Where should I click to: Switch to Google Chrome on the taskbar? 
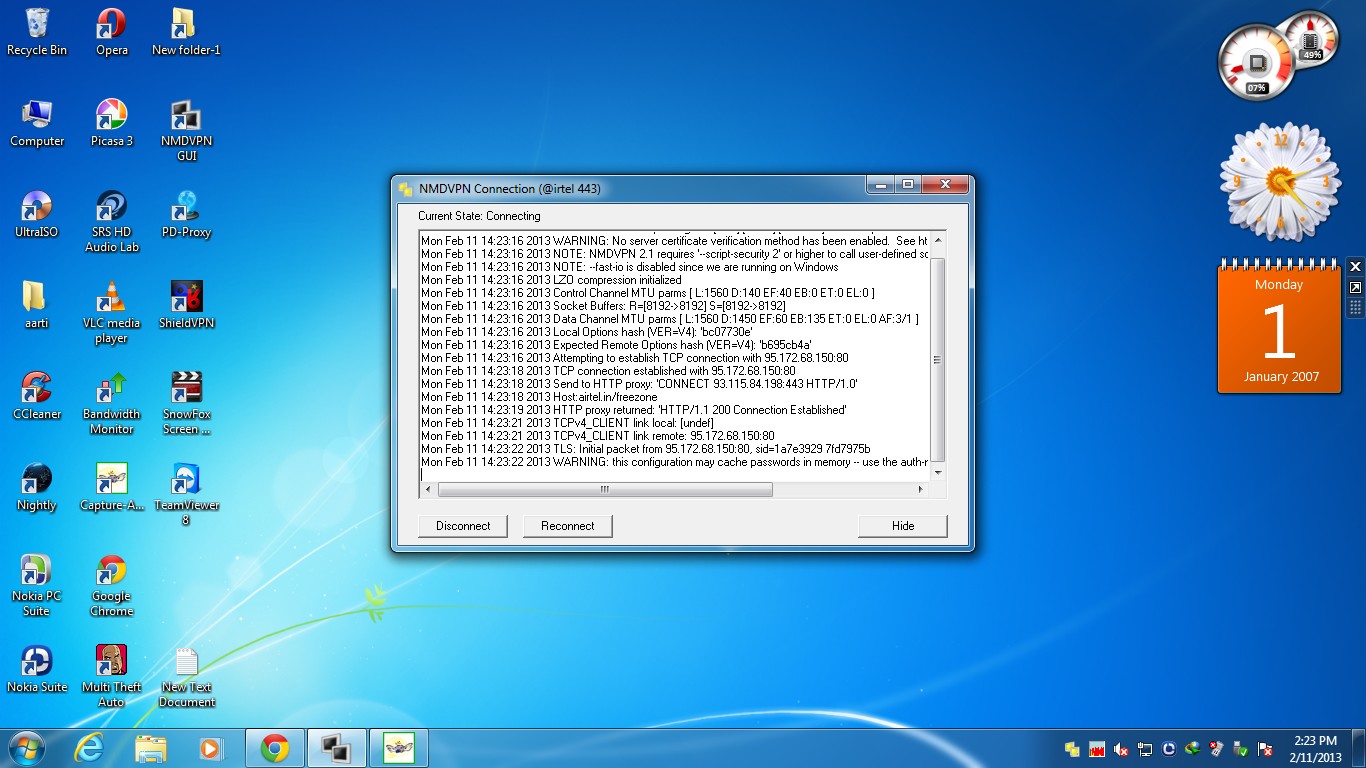[x=274, y=748]
